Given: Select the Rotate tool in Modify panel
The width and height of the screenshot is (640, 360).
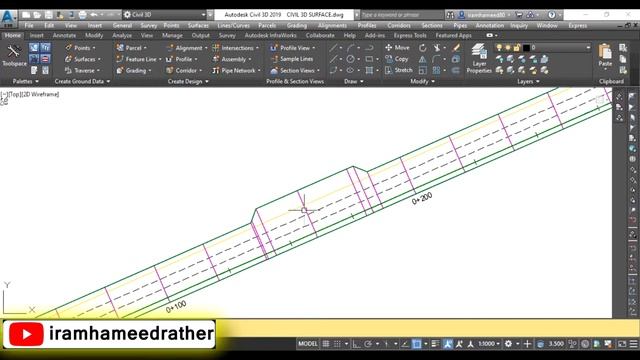Looking at the screenshot, I should click(422, 48).
